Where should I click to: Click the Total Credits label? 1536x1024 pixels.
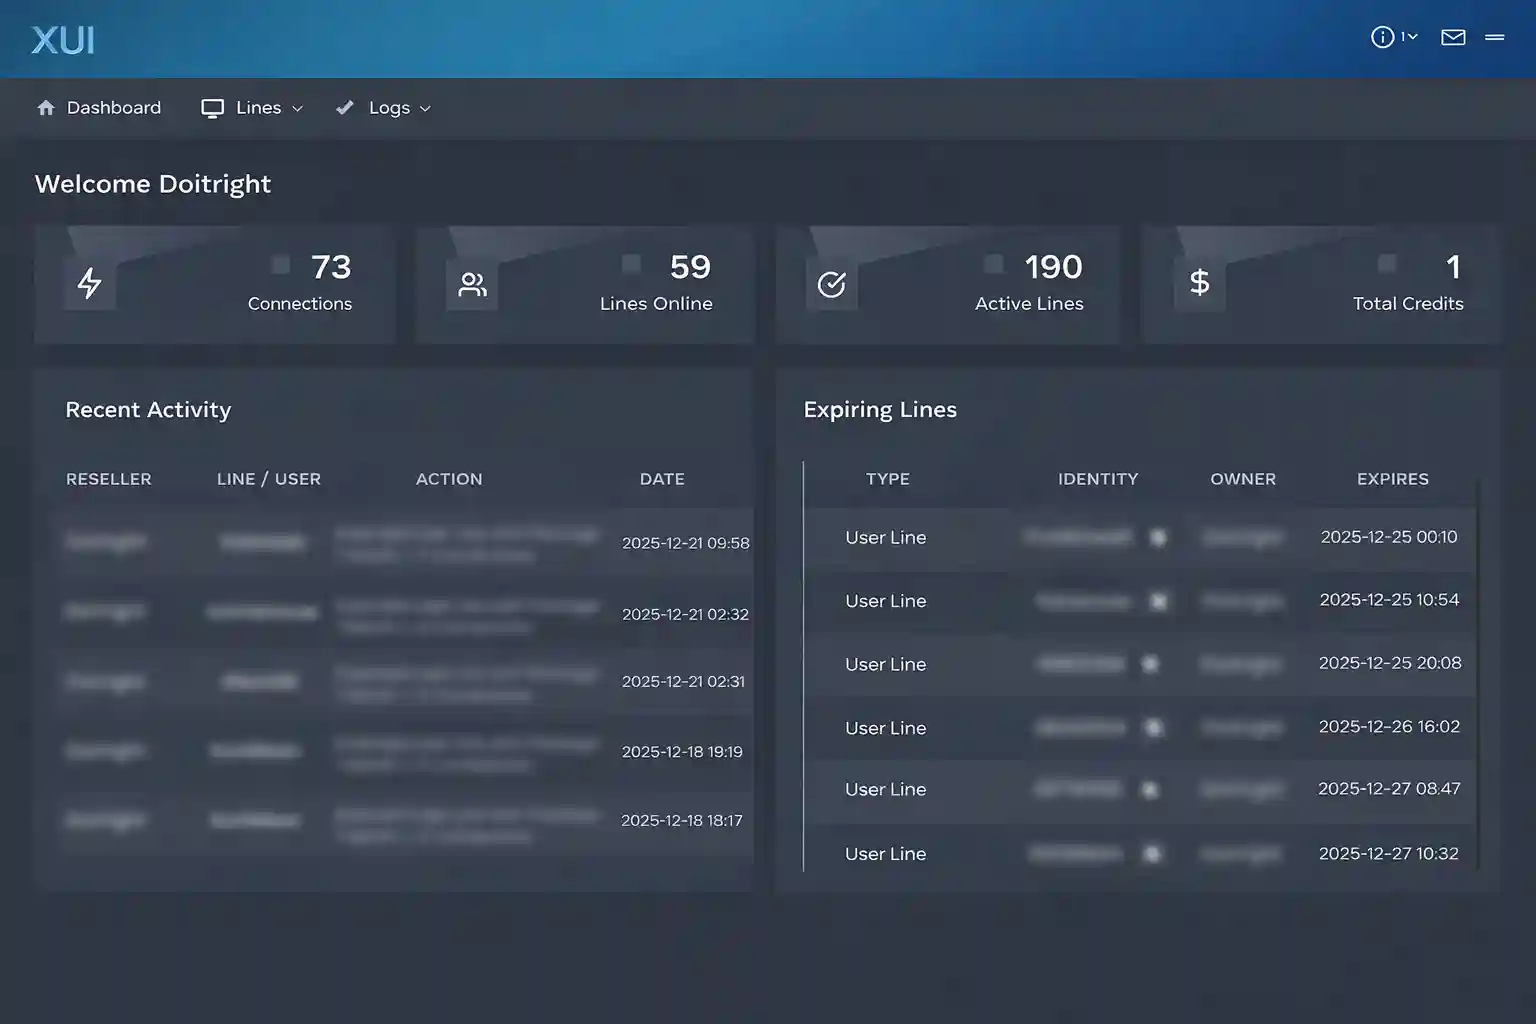[1408, 304]
